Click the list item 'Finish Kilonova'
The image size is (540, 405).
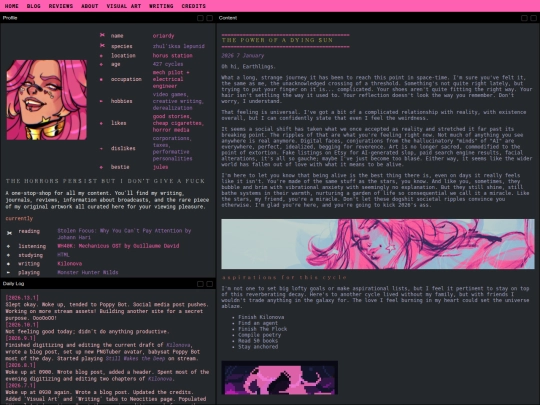261,317
